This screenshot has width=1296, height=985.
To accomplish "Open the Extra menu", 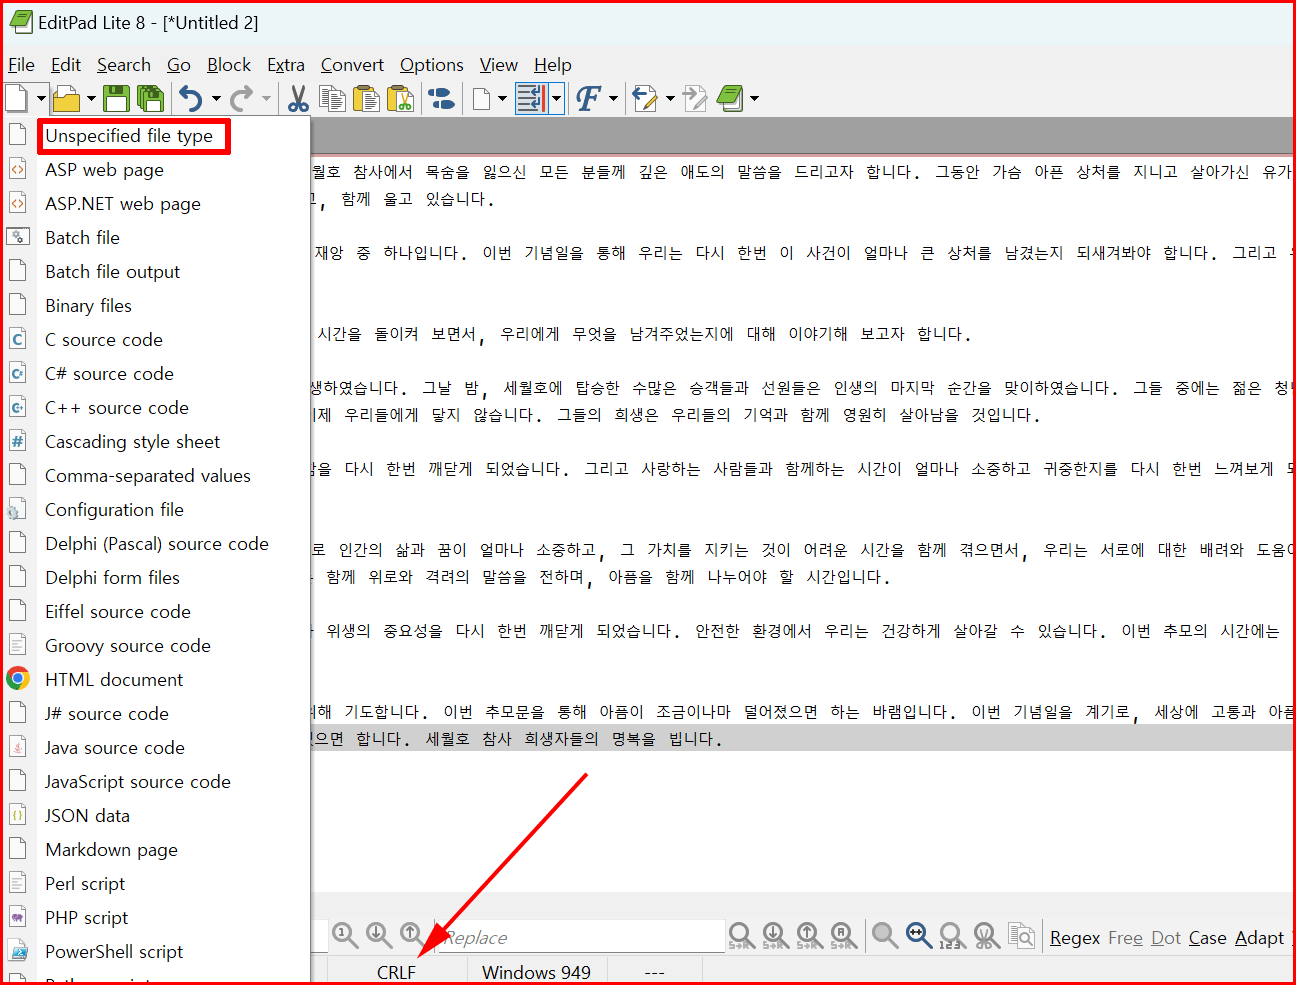I will click(x=286, y=65).
